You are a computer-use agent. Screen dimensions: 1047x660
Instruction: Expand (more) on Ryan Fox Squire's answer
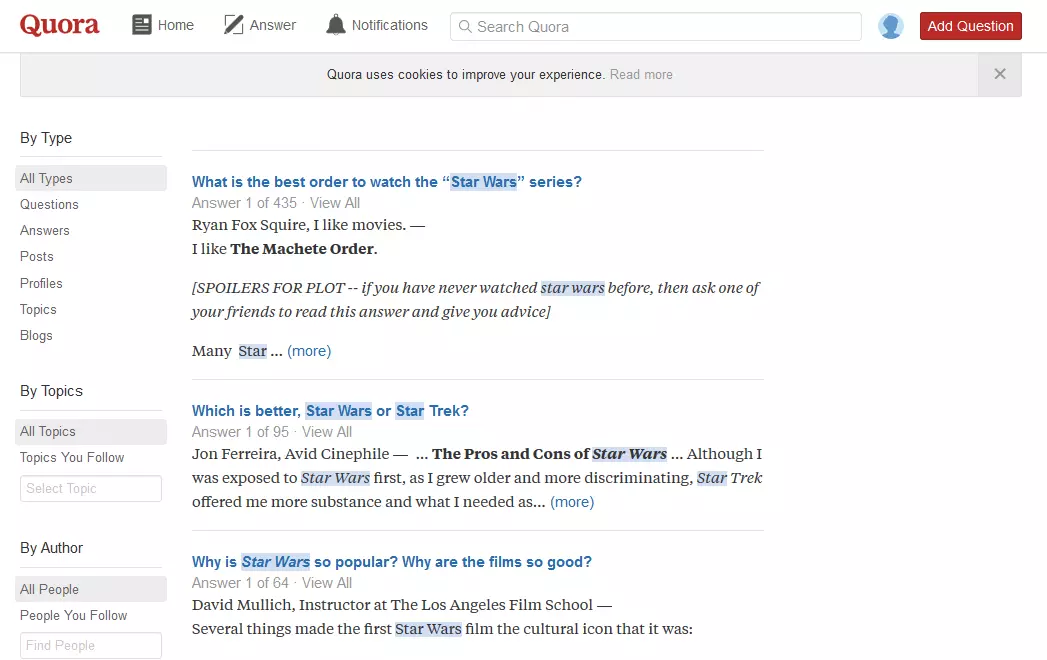click(x=309, y=351)
